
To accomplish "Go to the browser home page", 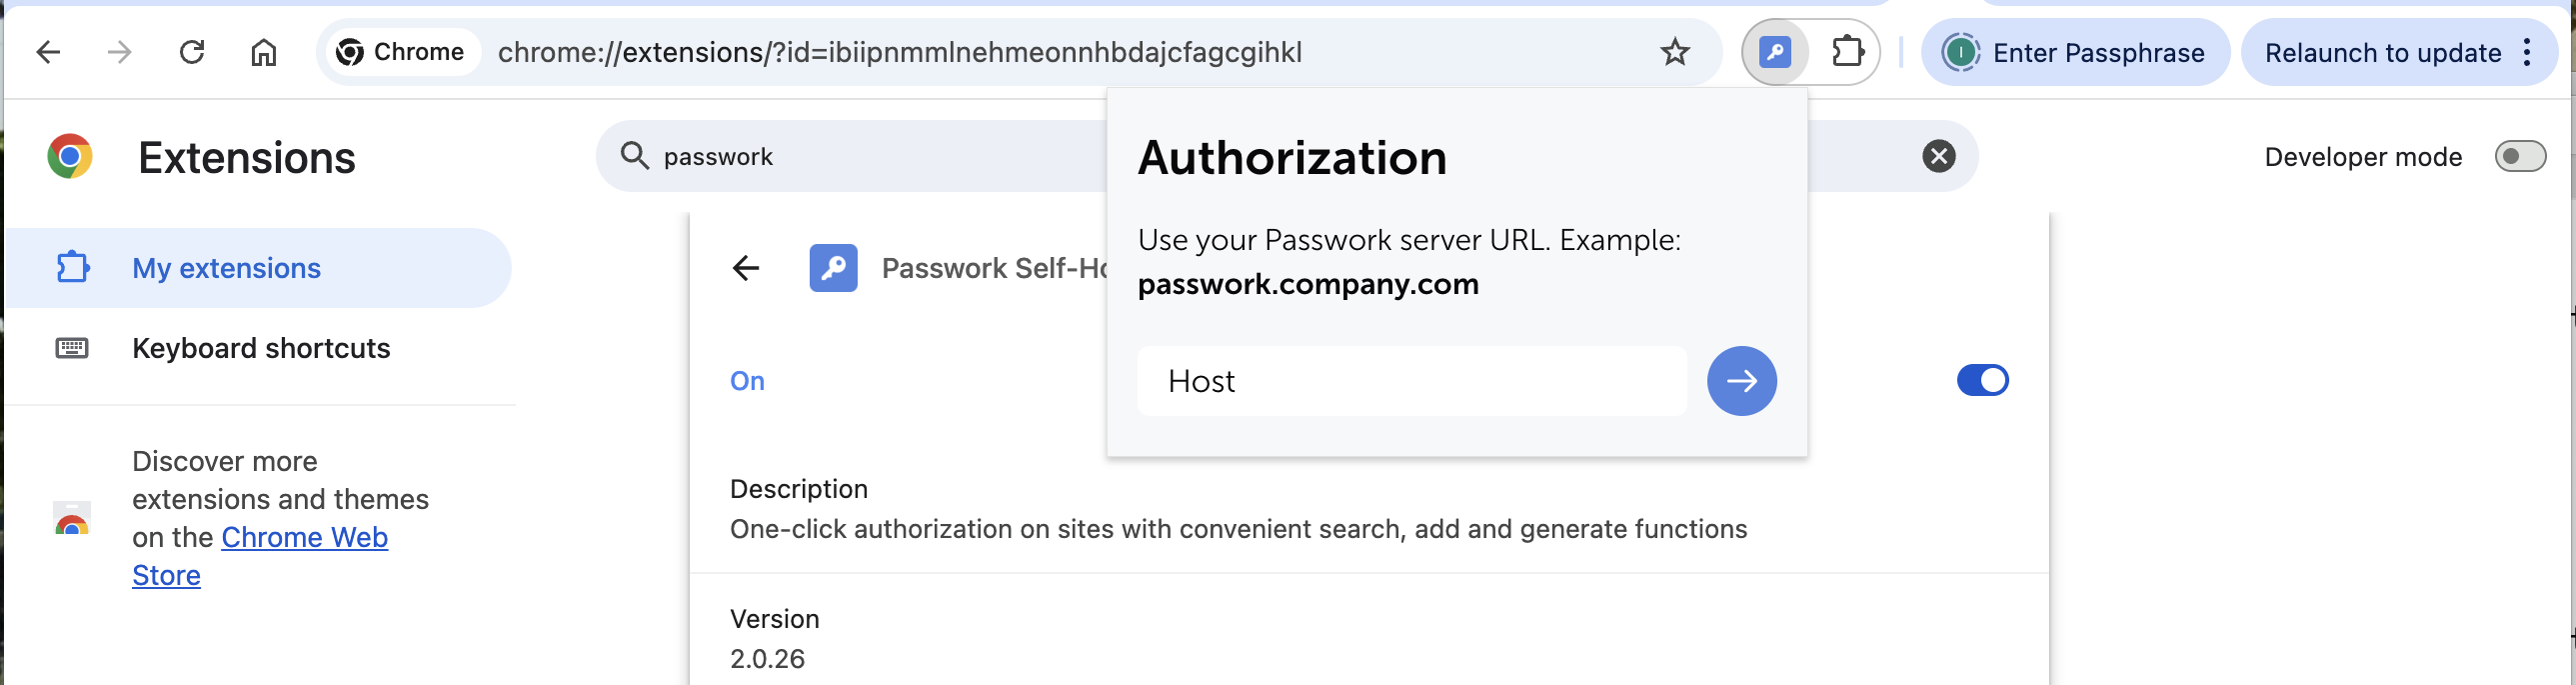I will 263,52.
